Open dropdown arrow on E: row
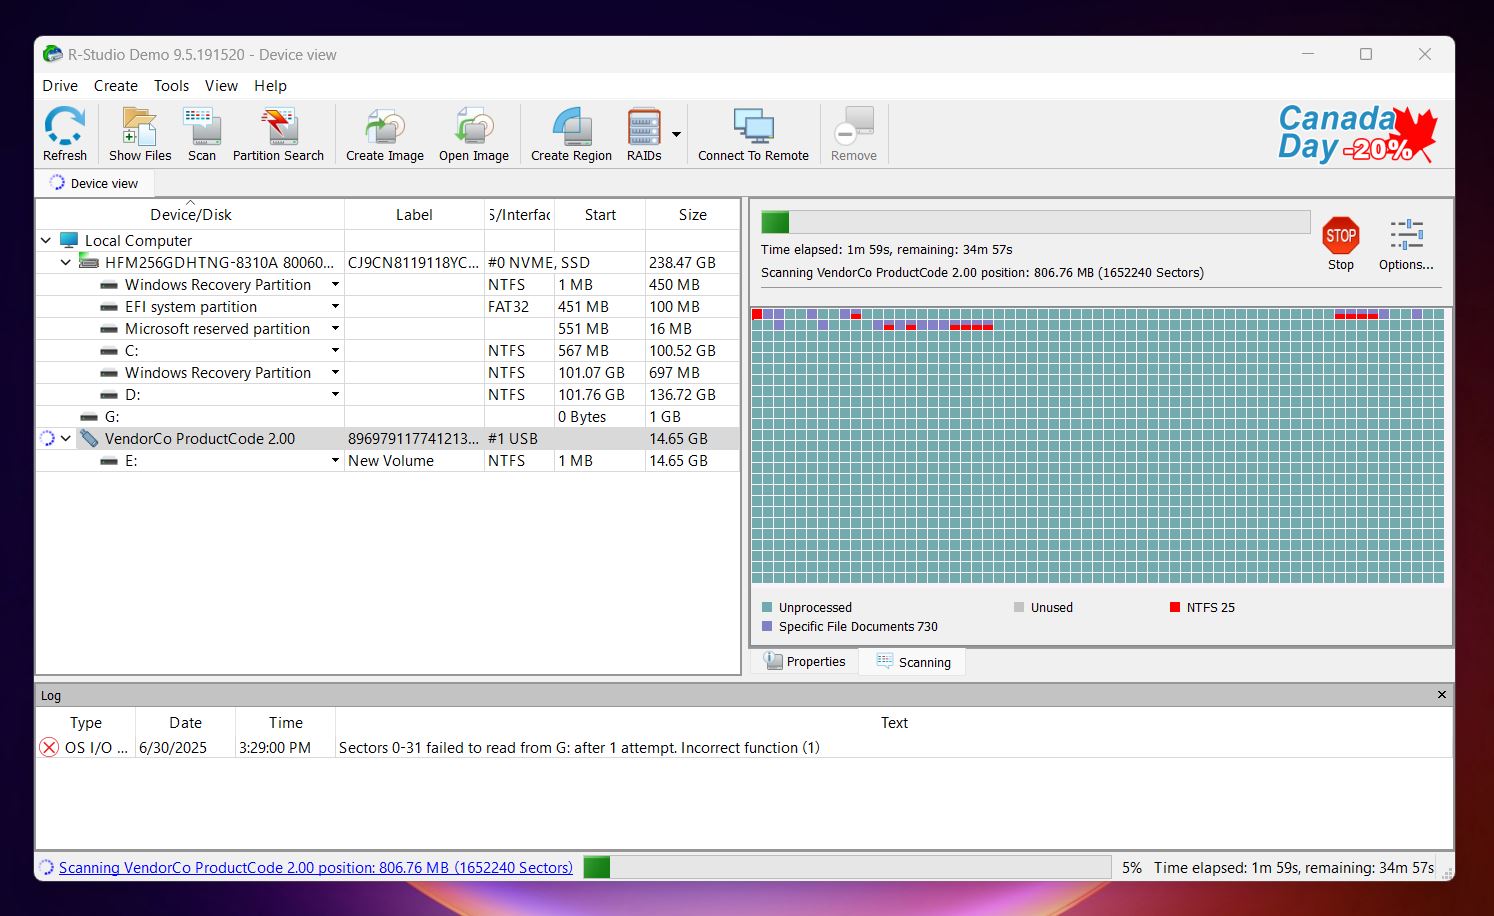 coord(335,460)
